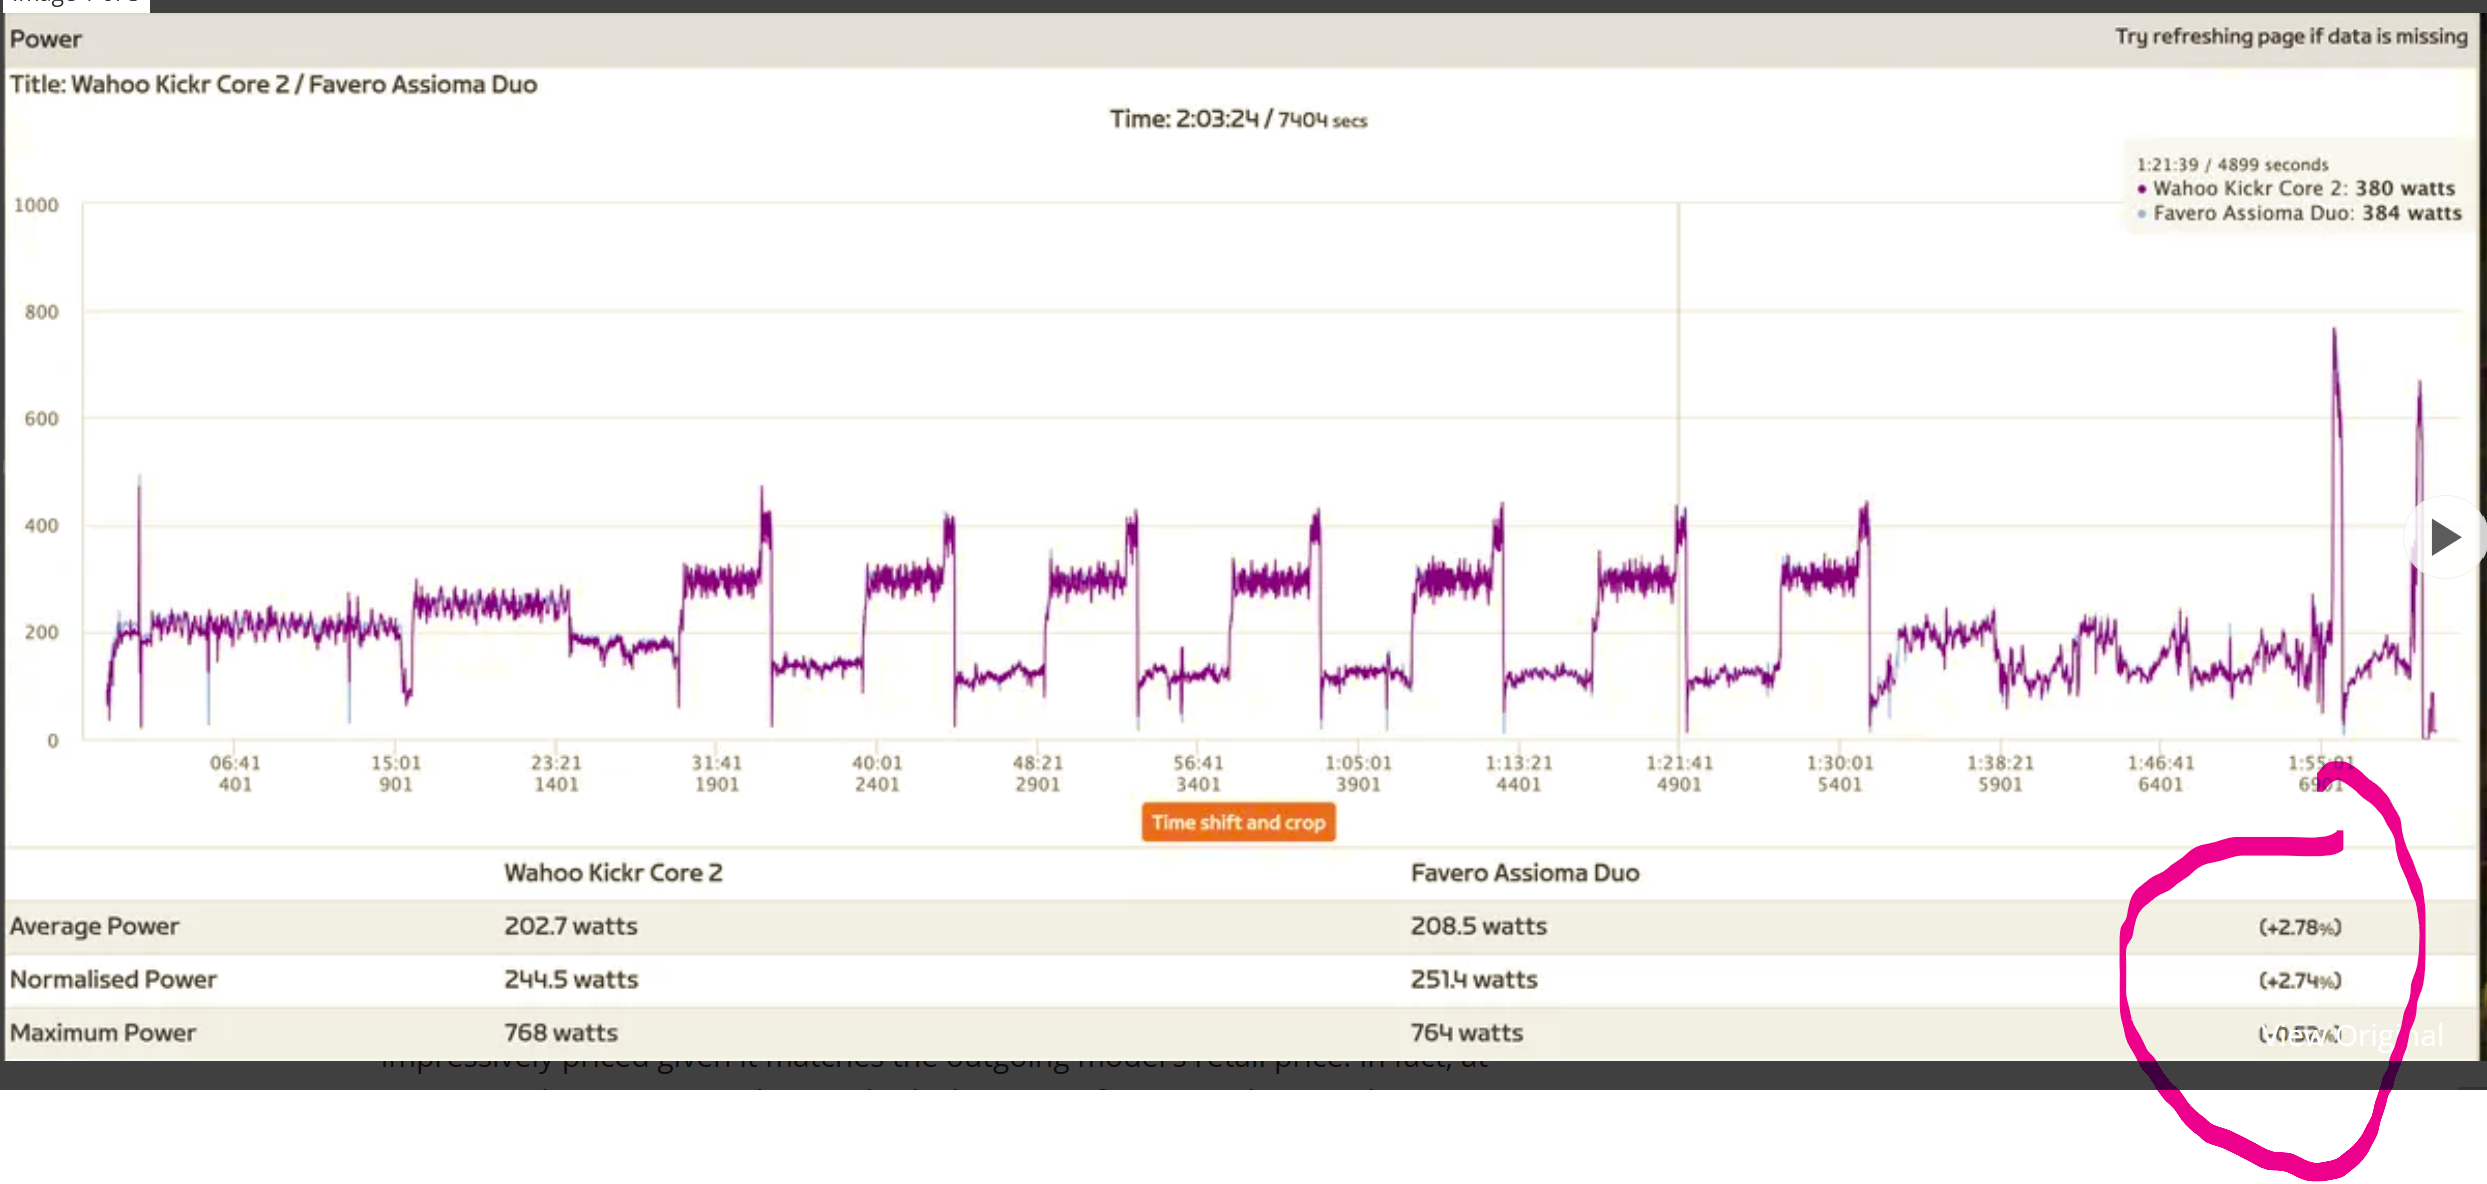The image size is (2487, 1184).
Task: Click the 1000 watts y-axis label
Action: click(36, 205)
